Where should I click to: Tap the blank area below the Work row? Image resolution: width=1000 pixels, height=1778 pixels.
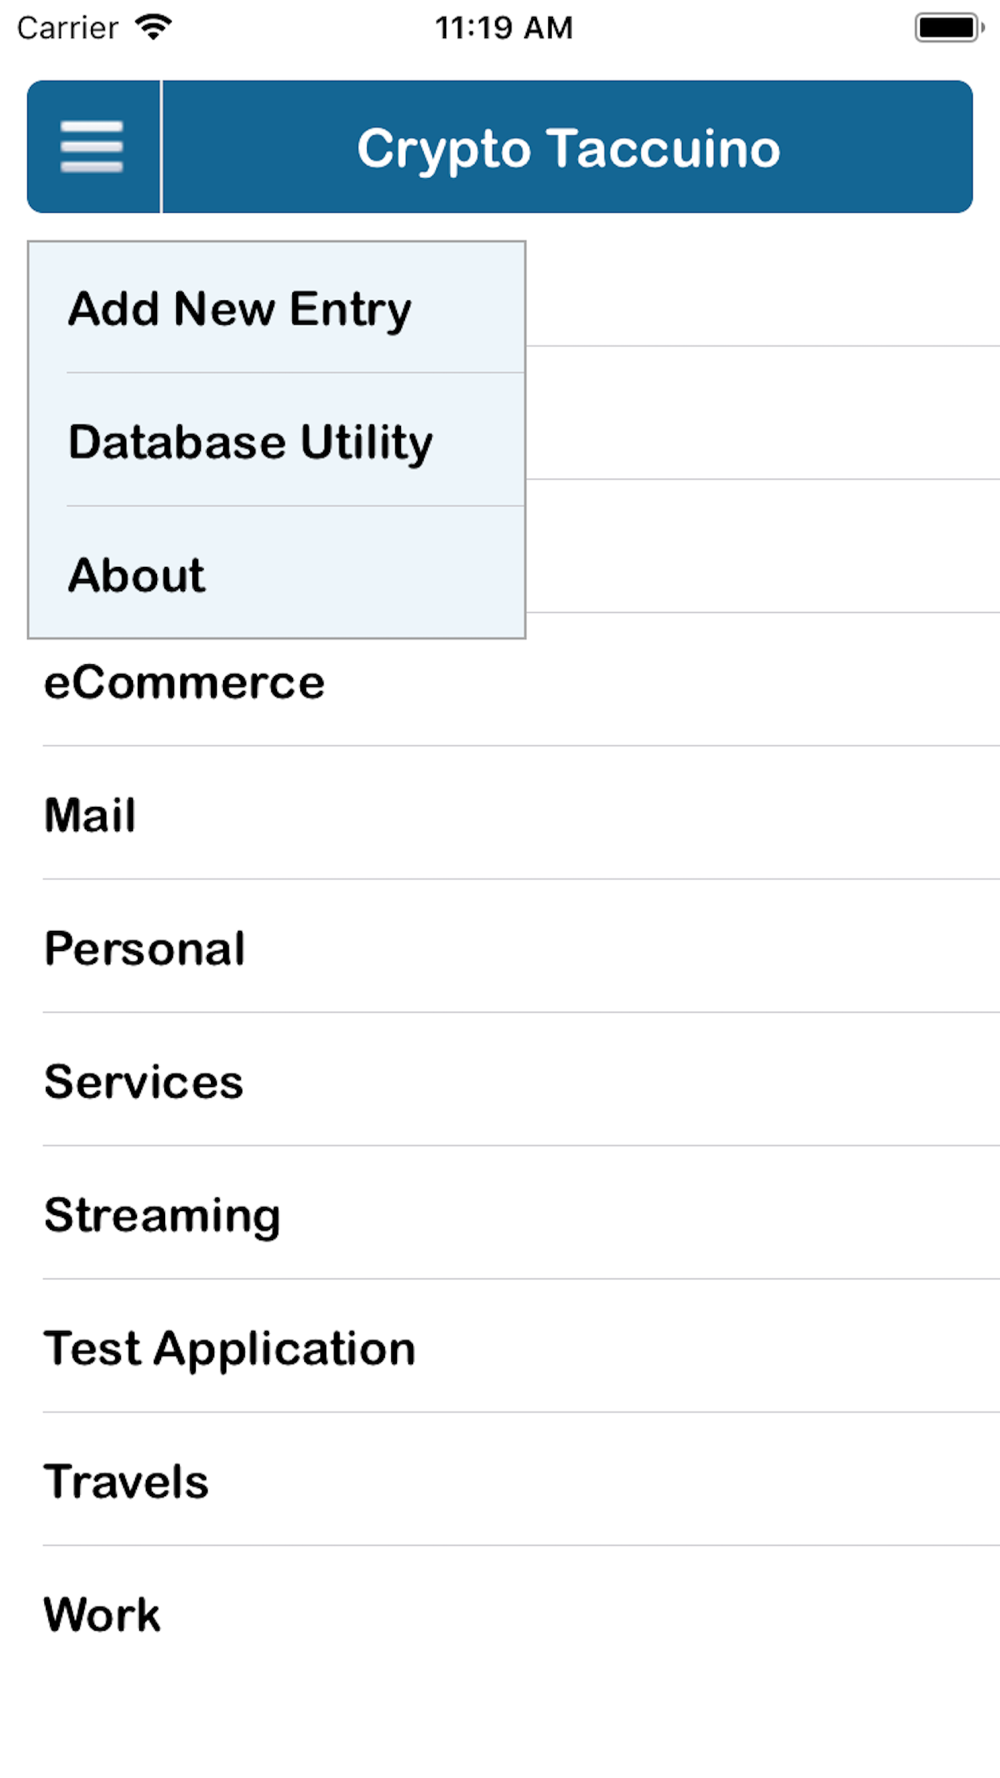click(500, 1728)
